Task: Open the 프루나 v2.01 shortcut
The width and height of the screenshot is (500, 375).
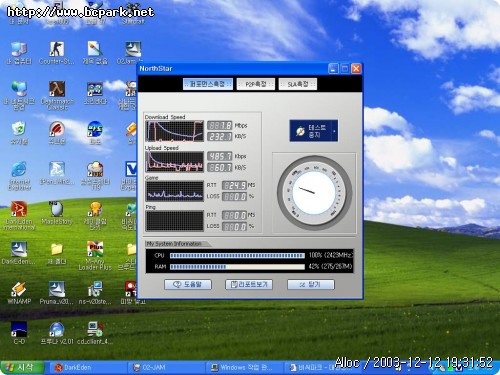Action: pyautogui.click(x=57, y=333)
